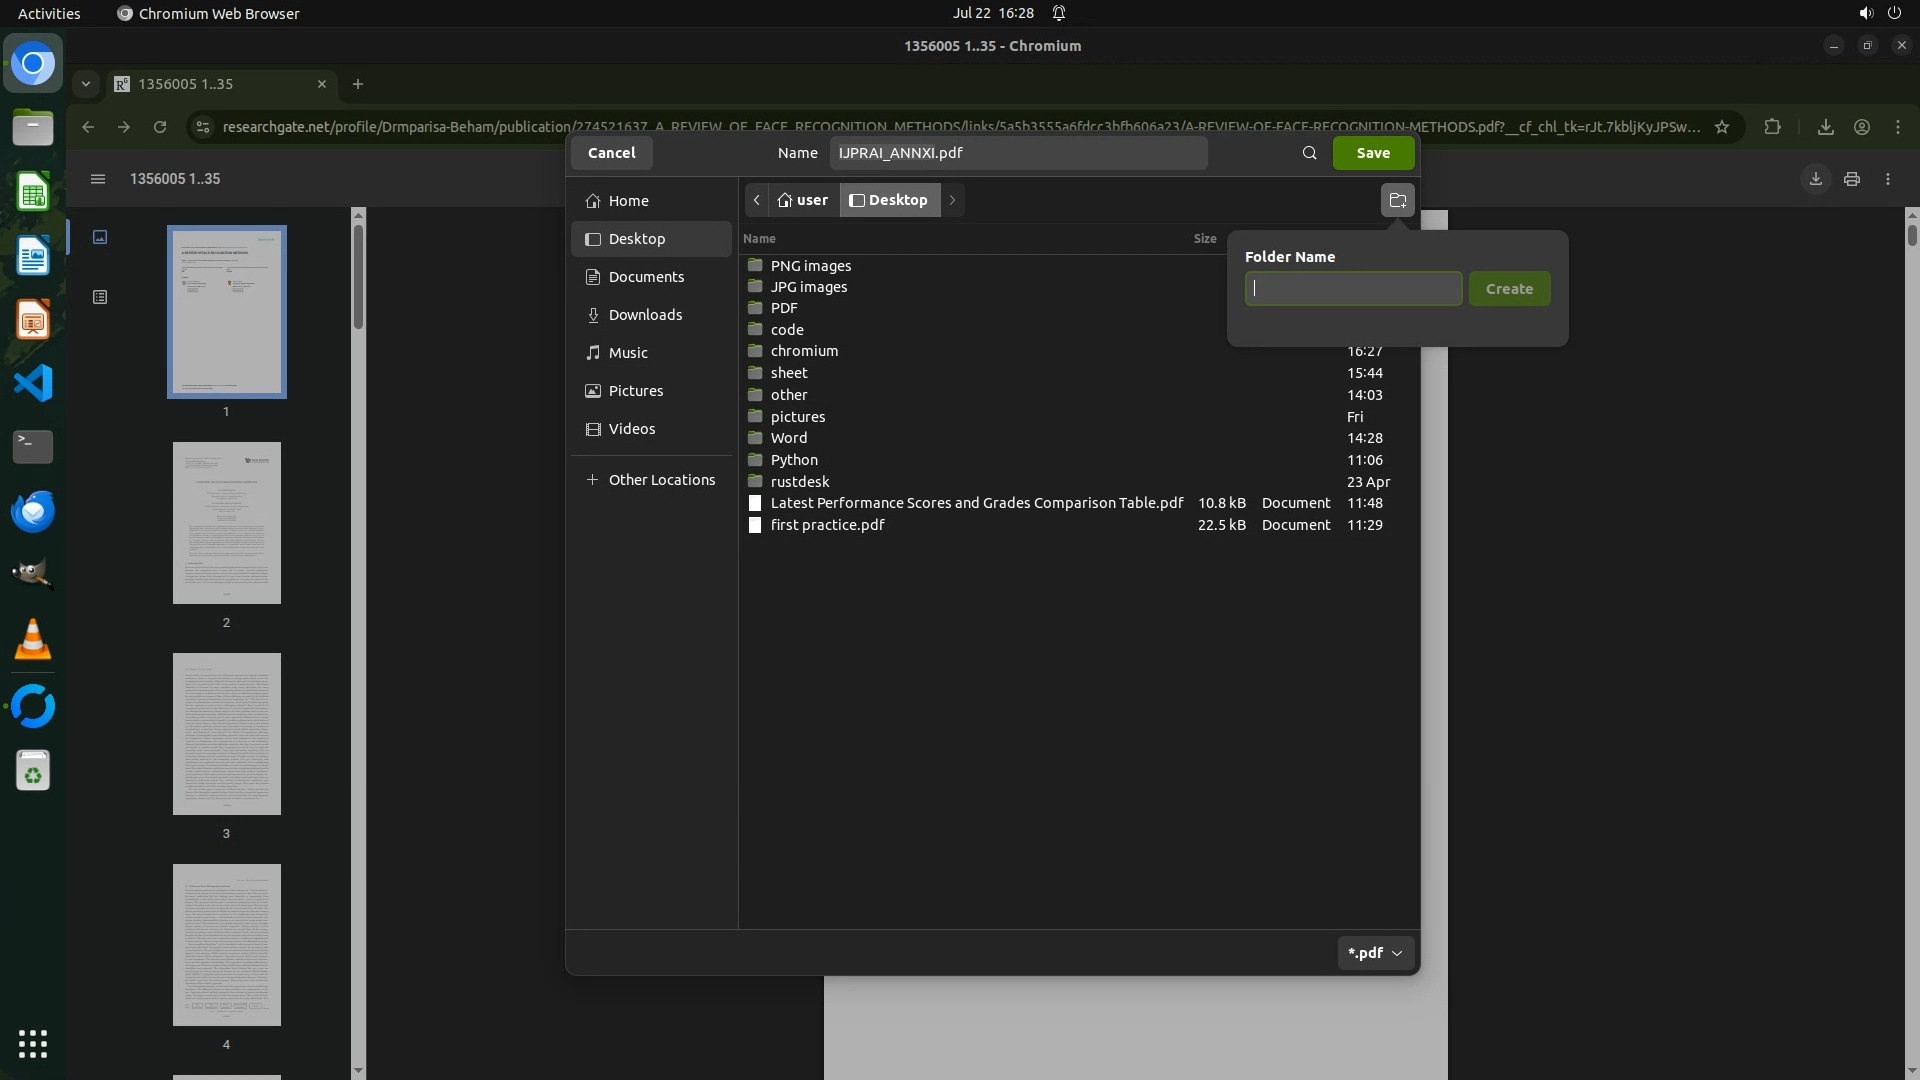Toggle the PDF sidebar hamburger menu
Viewport: 1920px width, 1080px height.
97,179
